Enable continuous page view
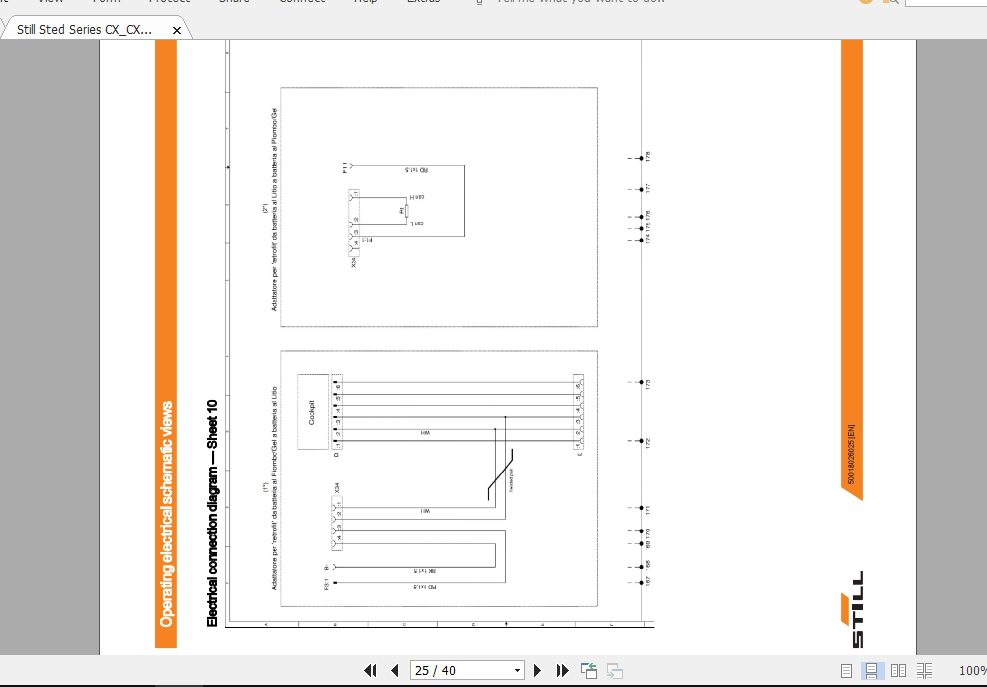987x687 pixels. click(872, 671)
